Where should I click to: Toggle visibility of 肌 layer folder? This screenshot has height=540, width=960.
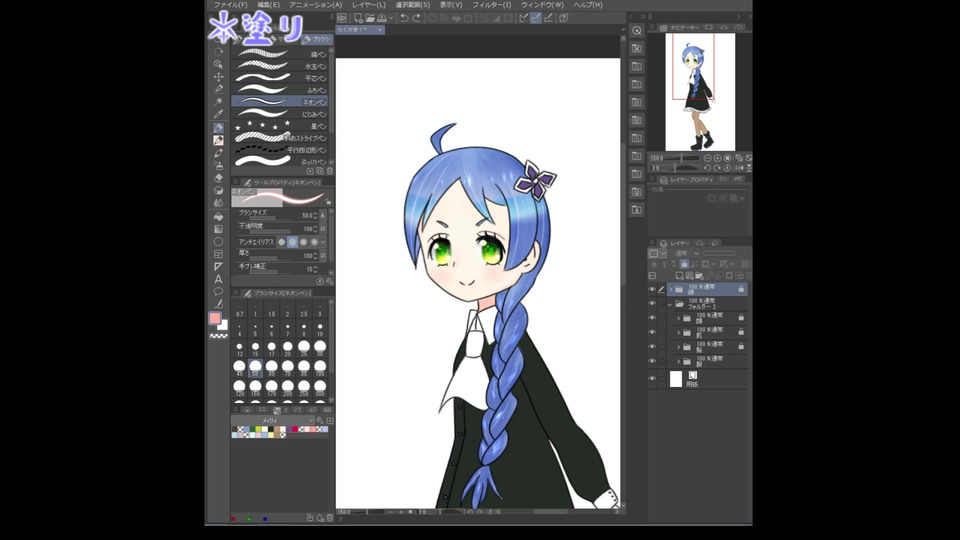[x=651, y=332]
